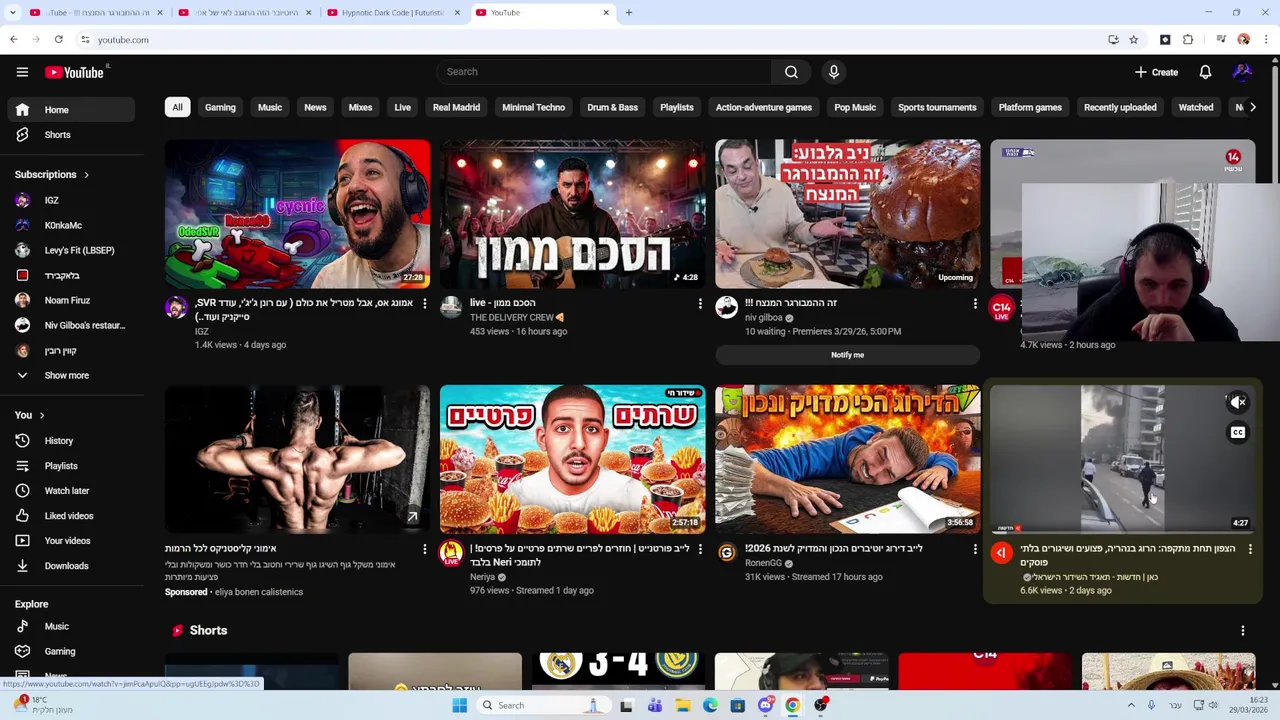The height and width of the screenshot is (720, 1280).
Task: Select the All filter chip
Action: (x=177, y=107)
